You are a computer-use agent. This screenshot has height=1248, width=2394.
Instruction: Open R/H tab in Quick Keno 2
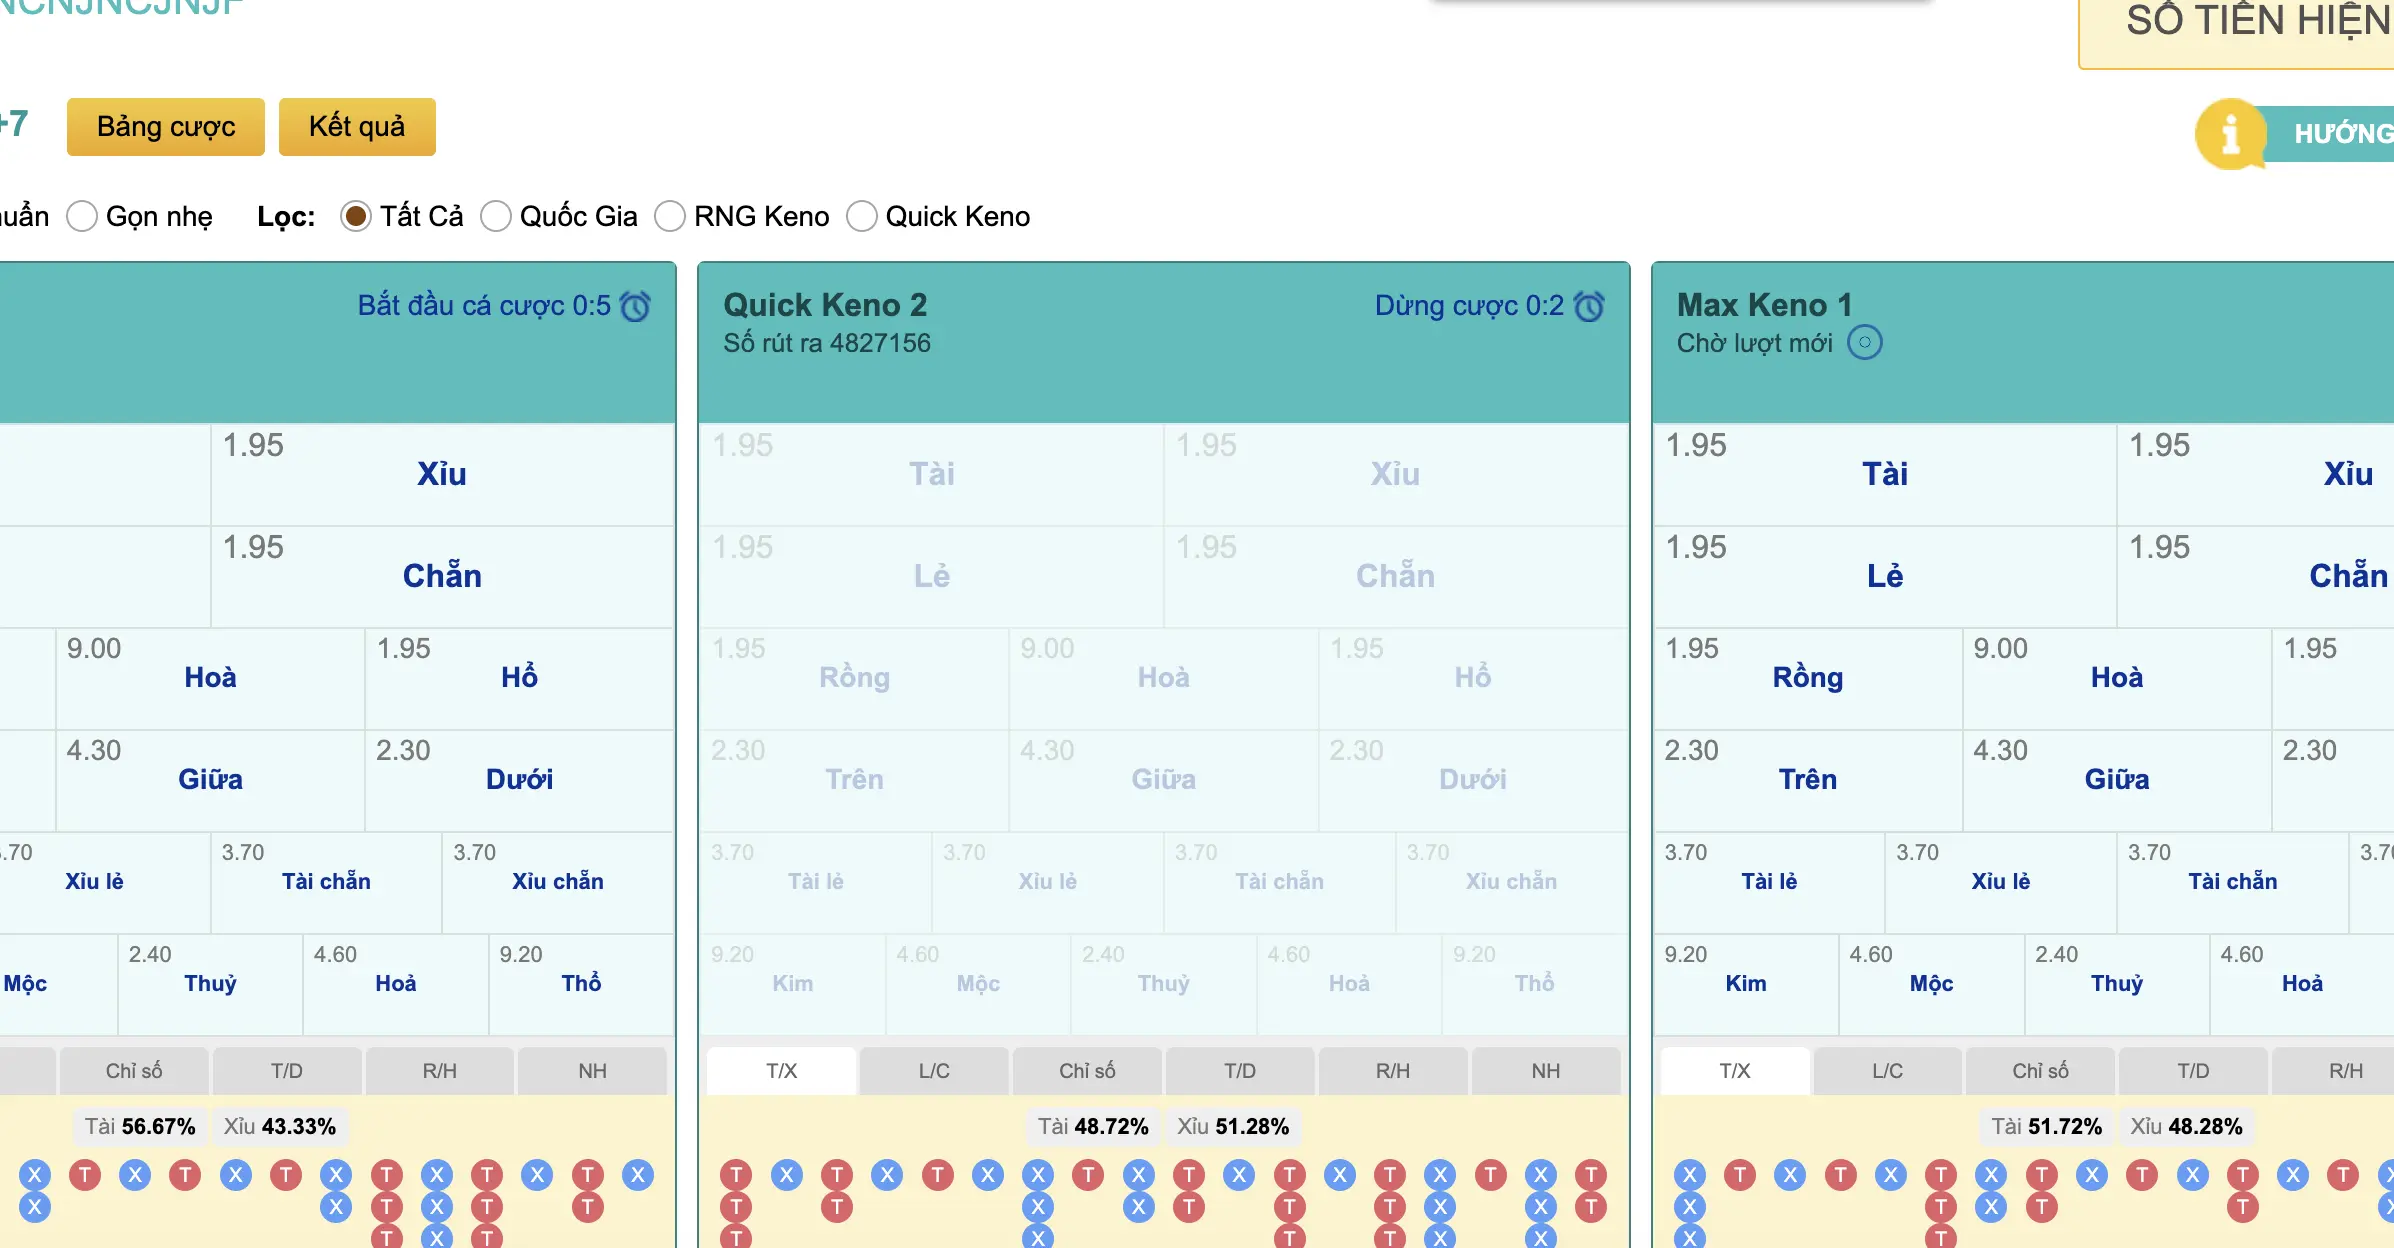click(1393, 1071)
